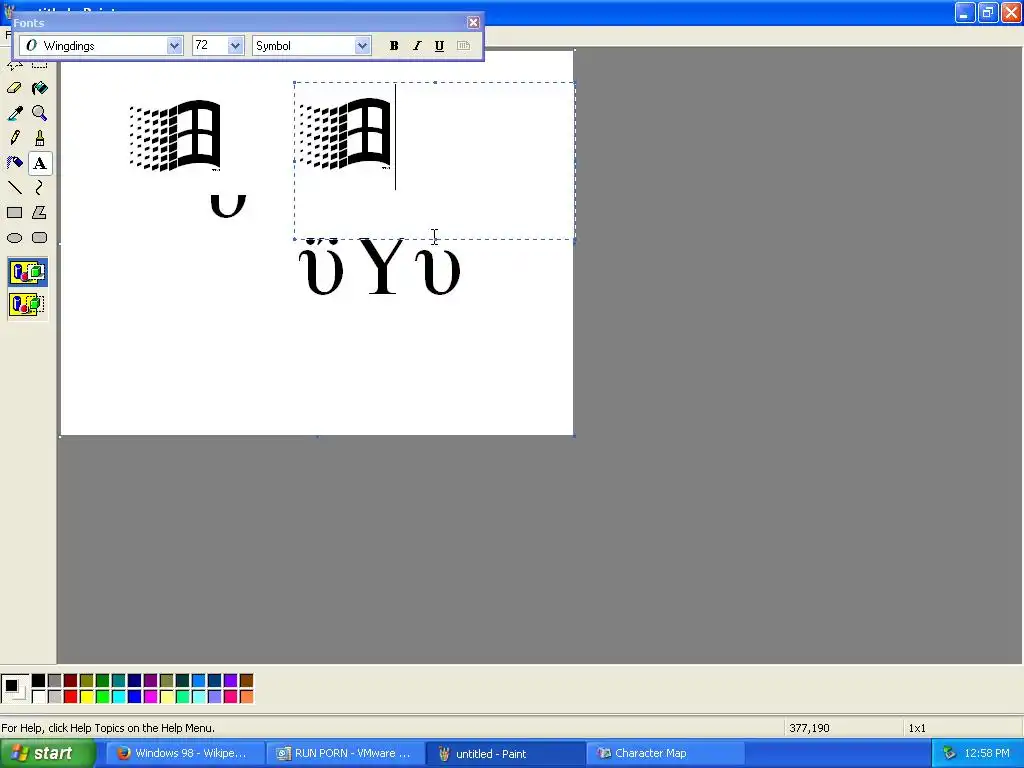The image size is (1024, 768).
Task: Click the status bar size readout 1x1
Action: click(x=917, y=728)
